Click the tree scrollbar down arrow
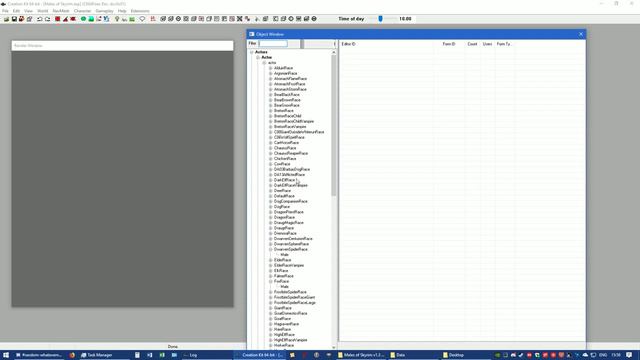This screenshot has width=640, height=360. pos(334,347)
